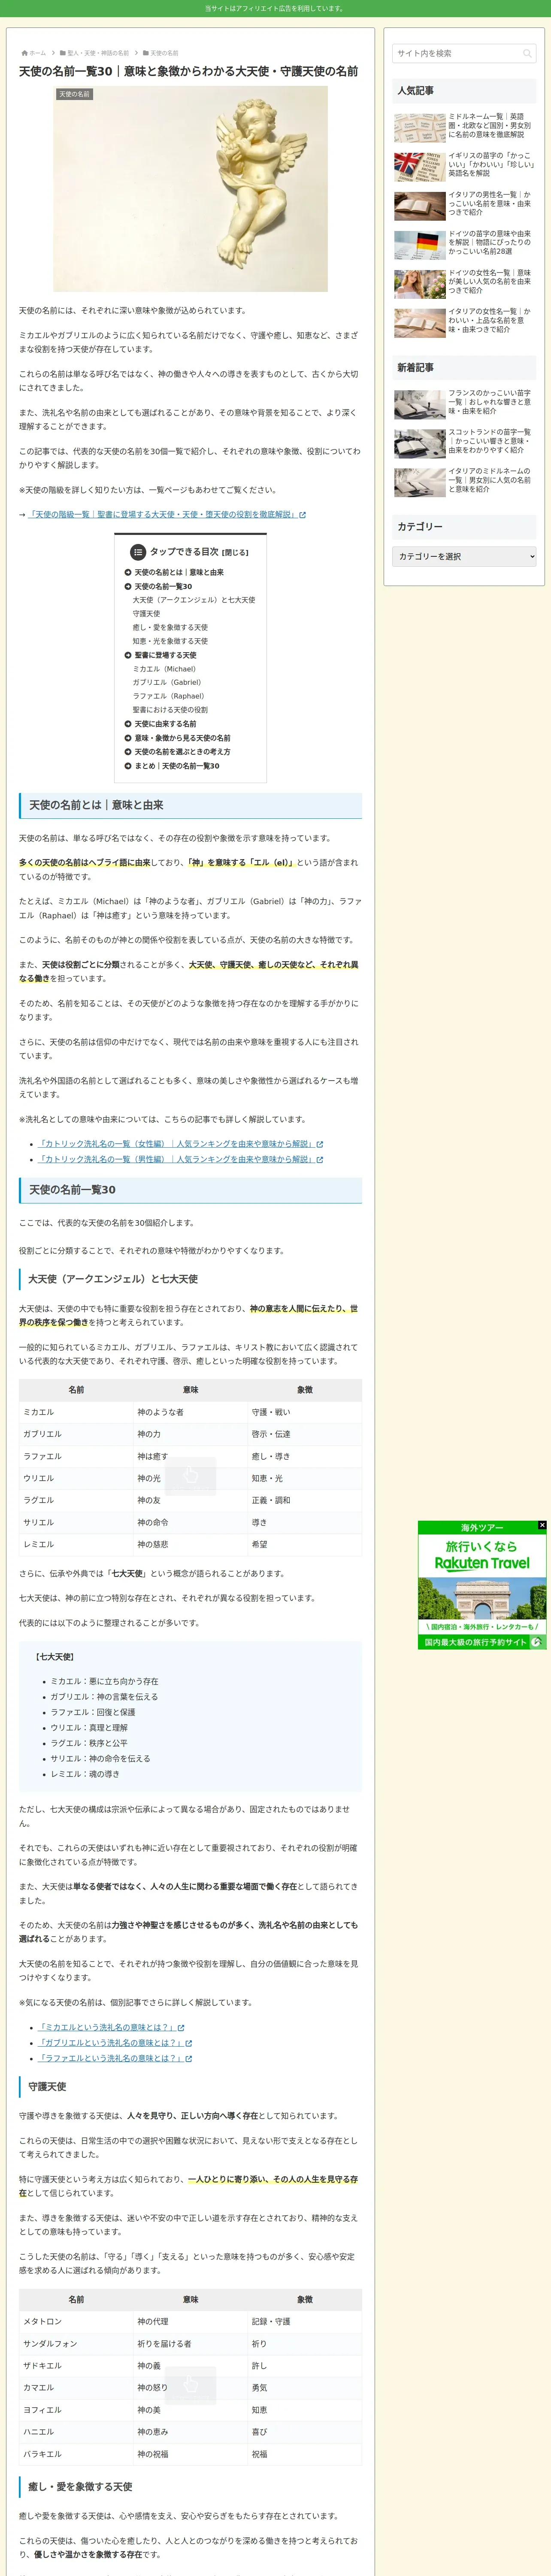
Task: Click the list icon beside タップできる目次
Action: [138, 552]
